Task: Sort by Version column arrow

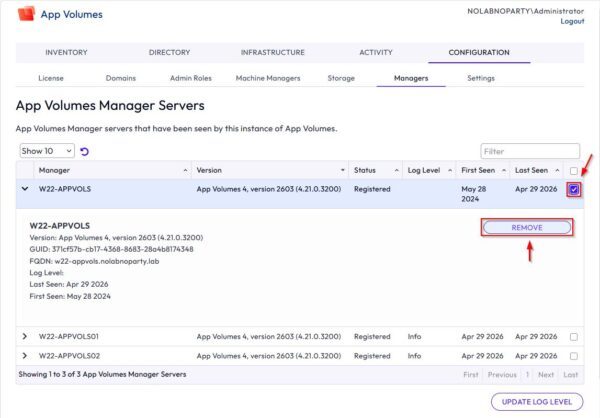Action: coord(342,170)
